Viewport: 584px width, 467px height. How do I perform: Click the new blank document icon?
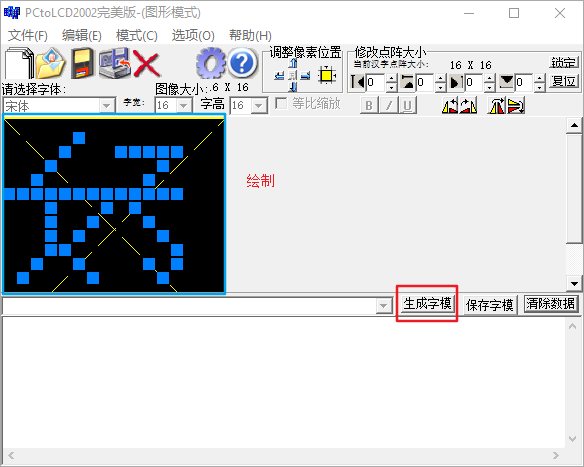(19, 63)
